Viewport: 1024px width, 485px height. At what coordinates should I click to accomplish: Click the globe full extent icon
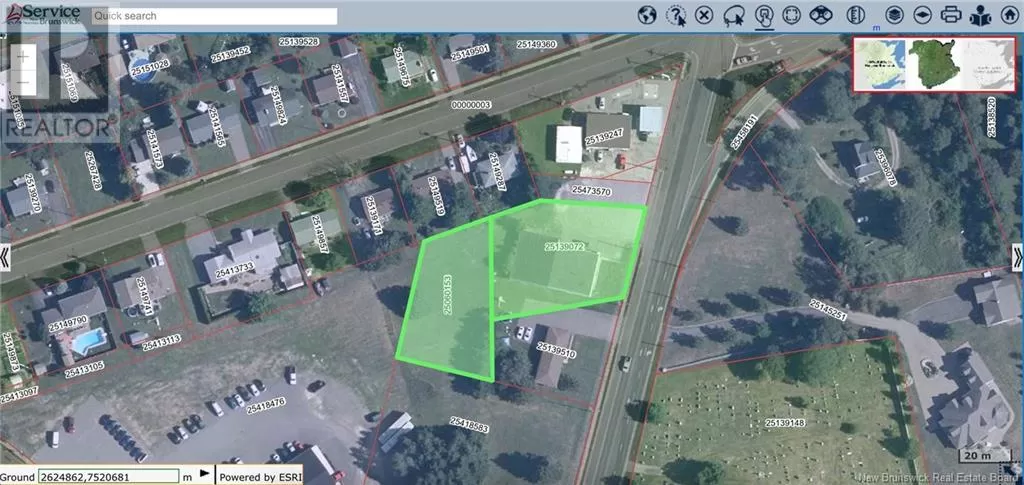[x=647, y=15]
